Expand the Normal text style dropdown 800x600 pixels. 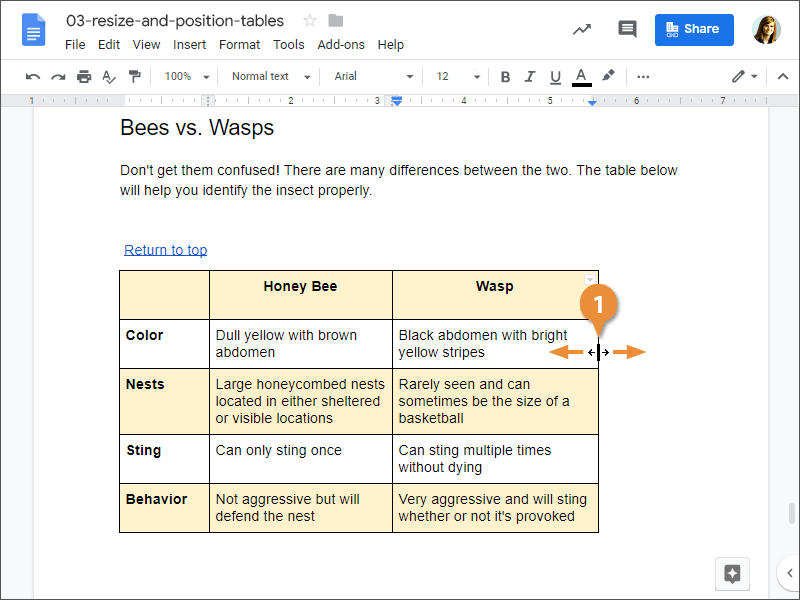[271, 77]
